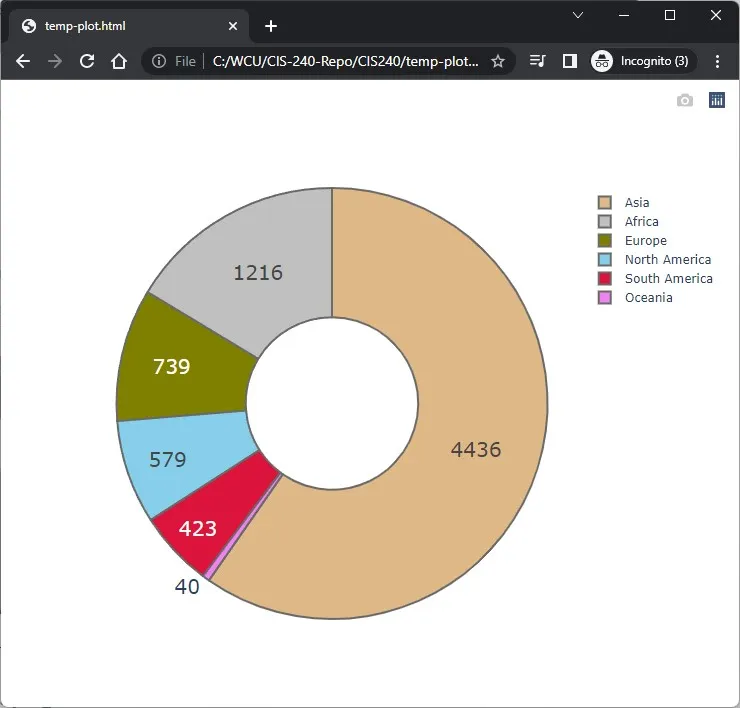The image size is (740, 708).
Task: Click the browser back arrow
Action: (23, 61)
